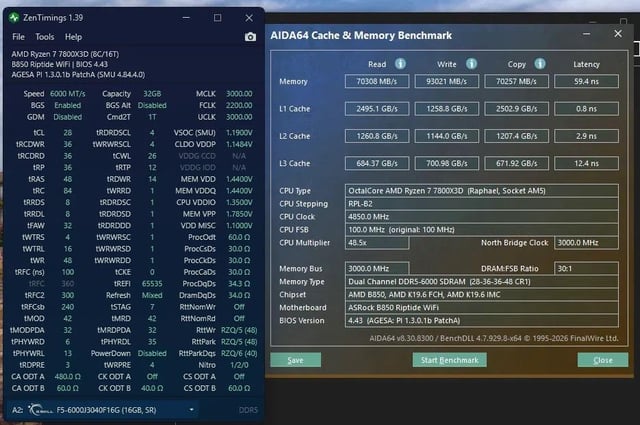
Task: Minimize the ZenTimings window
Action: coord(186,18)
